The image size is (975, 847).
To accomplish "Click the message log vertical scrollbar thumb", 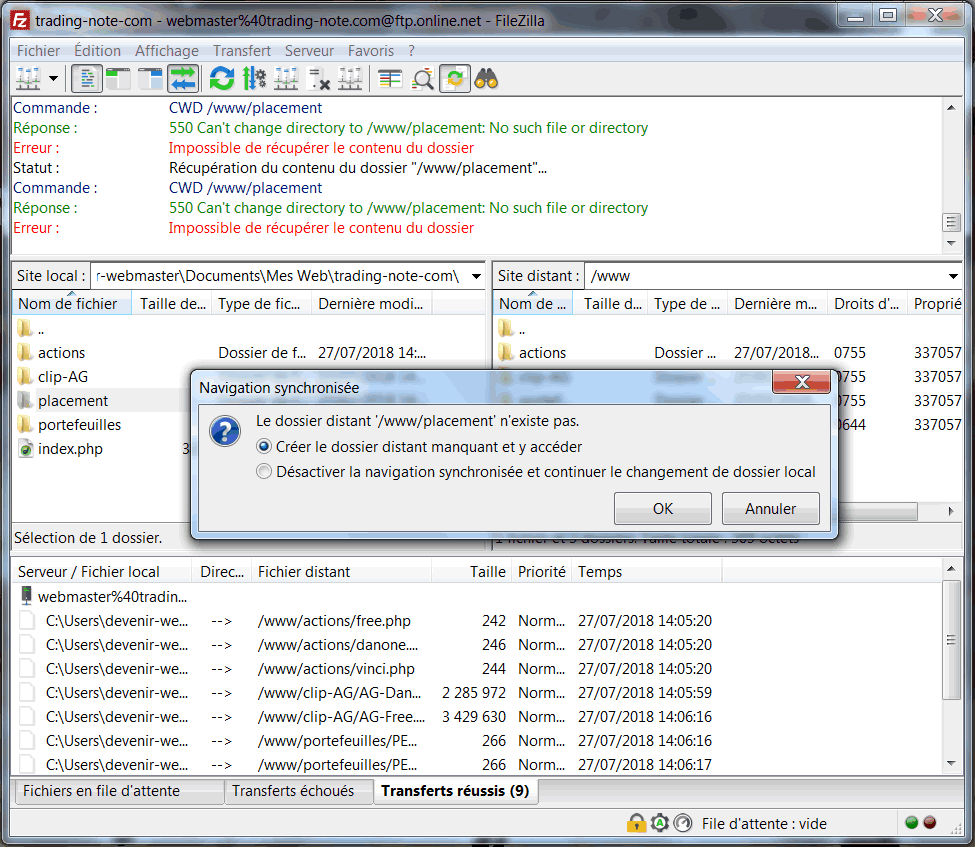I will point(951,222).
